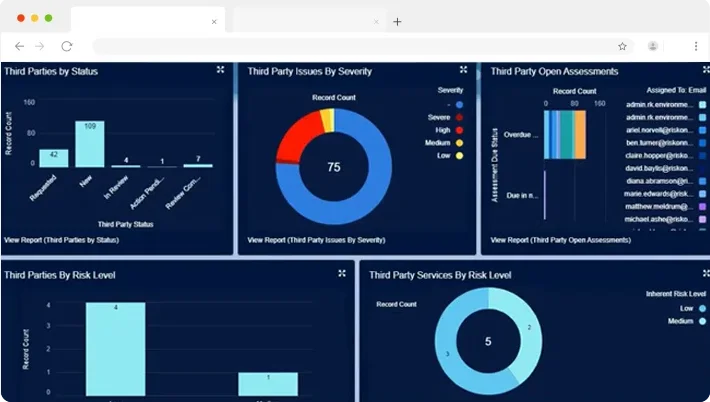
Task: Open the browser profile avatar icon
Action: pyautogui.click(x=653, y=46)
